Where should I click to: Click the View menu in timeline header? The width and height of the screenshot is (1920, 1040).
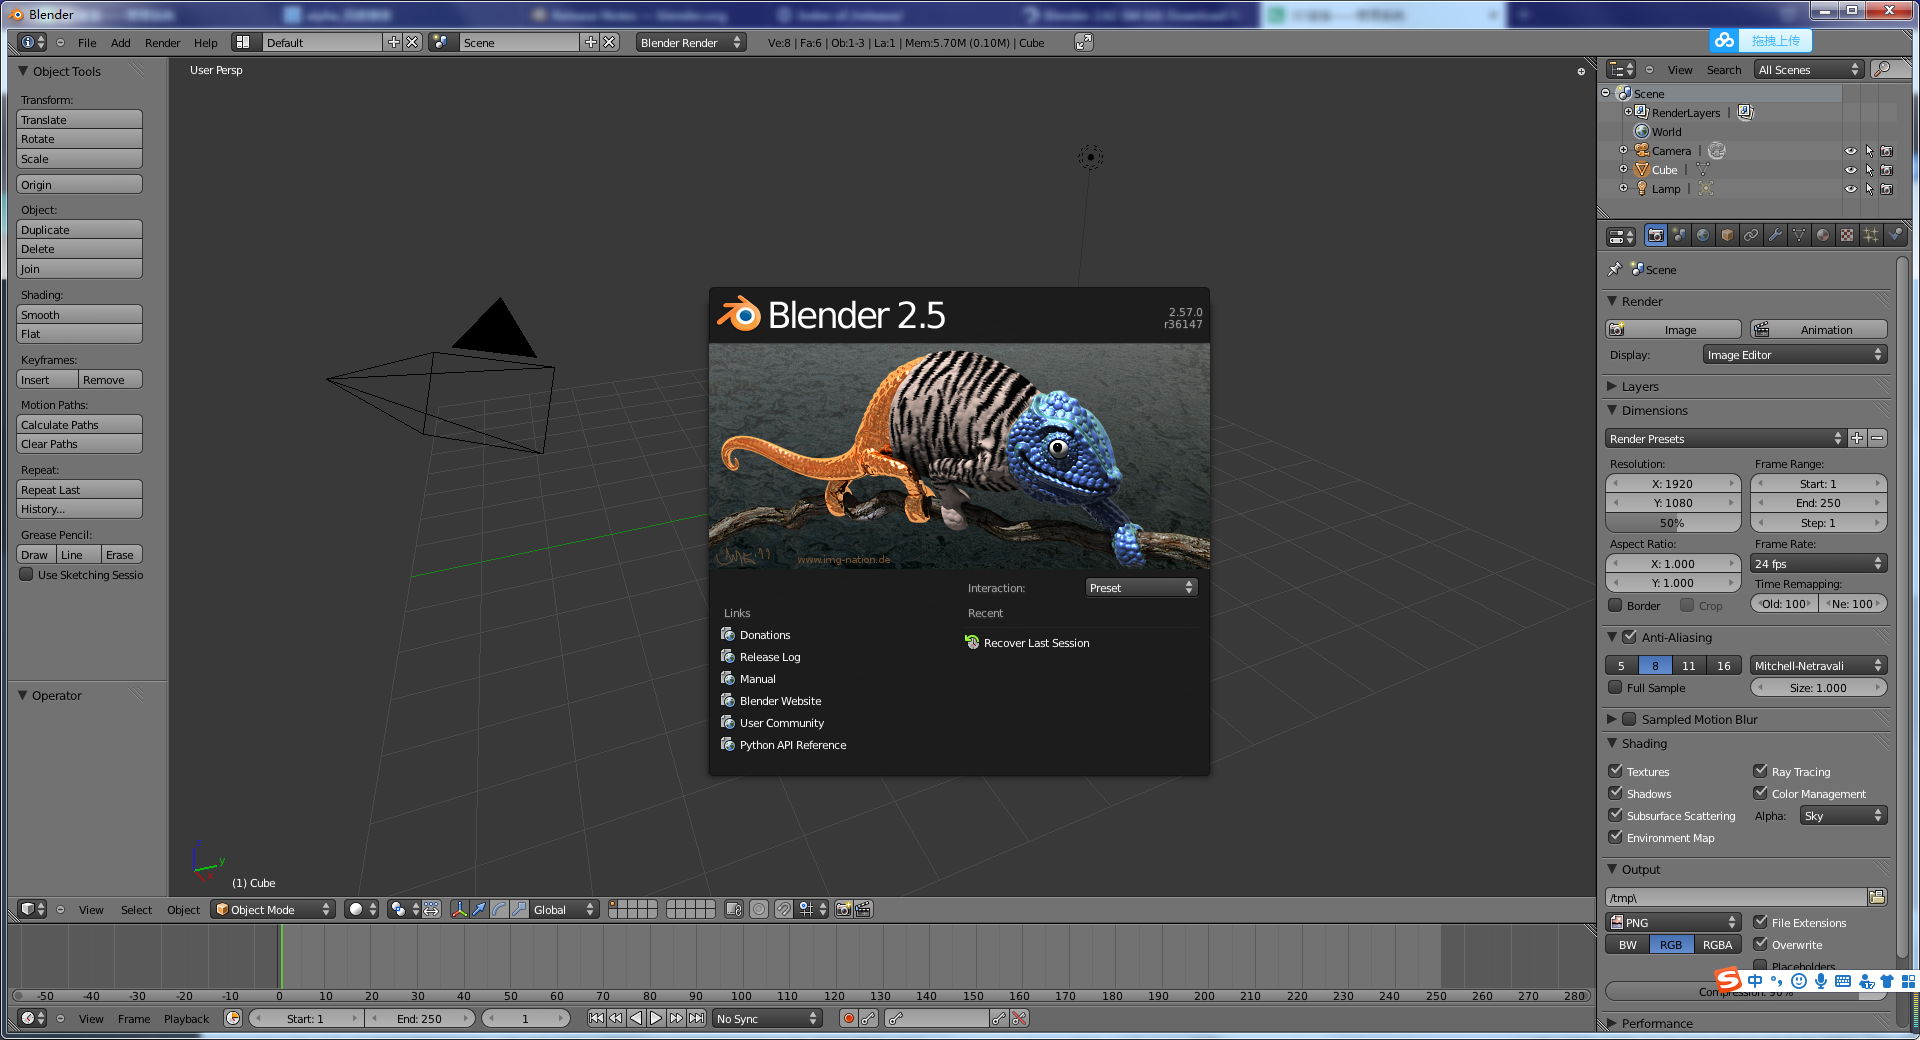(x=91, y=1018)
